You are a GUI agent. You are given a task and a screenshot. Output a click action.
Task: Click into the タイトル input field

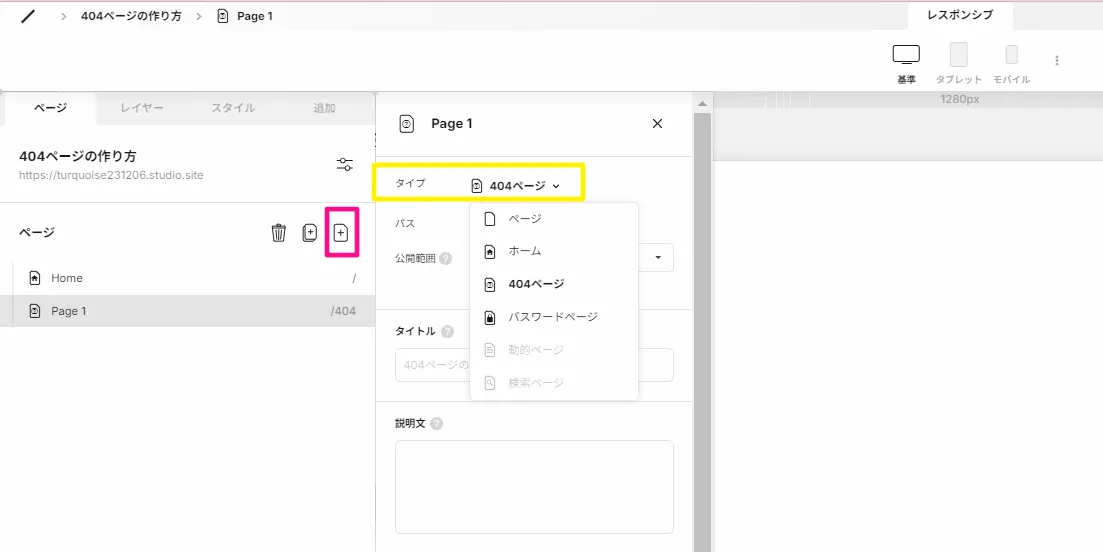[535, 365]
